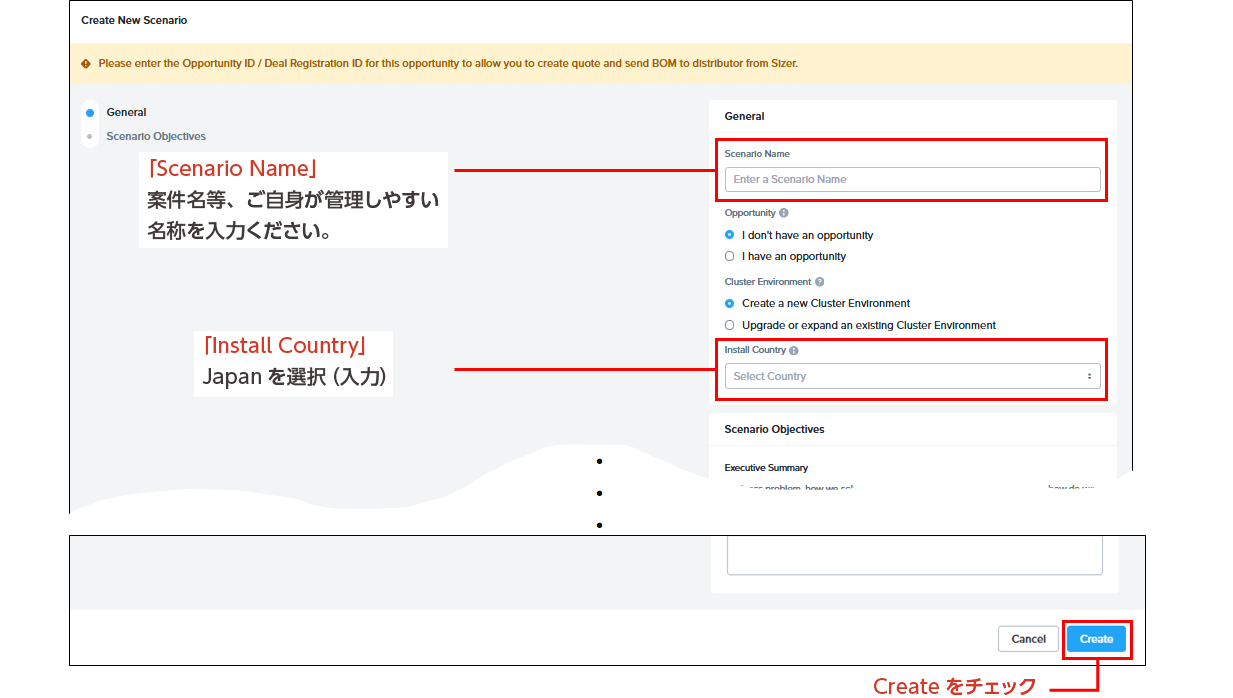Click the info icon next to Install Country
Screen dimensions: 1233x698
coord(794,351)
